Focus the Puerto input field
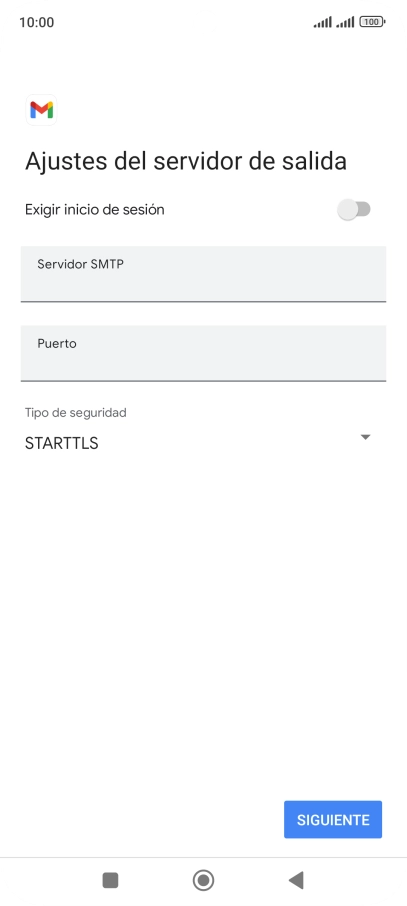The image size is (407, 906). pos(204,353)
